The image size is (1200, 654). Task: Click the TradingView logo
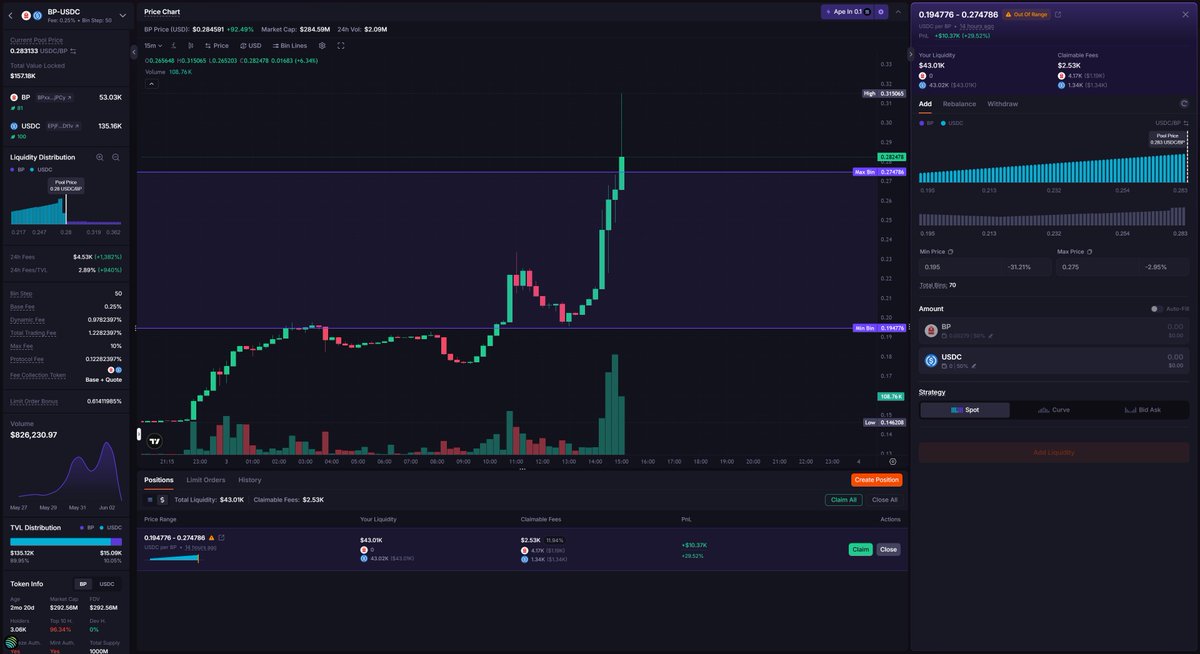155,440
